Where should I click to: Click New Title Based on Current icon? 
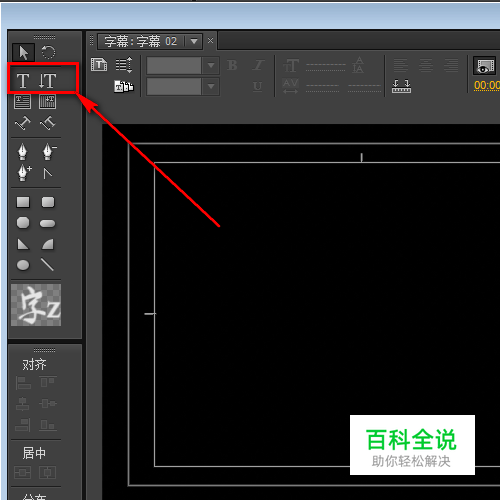[99, 65]
